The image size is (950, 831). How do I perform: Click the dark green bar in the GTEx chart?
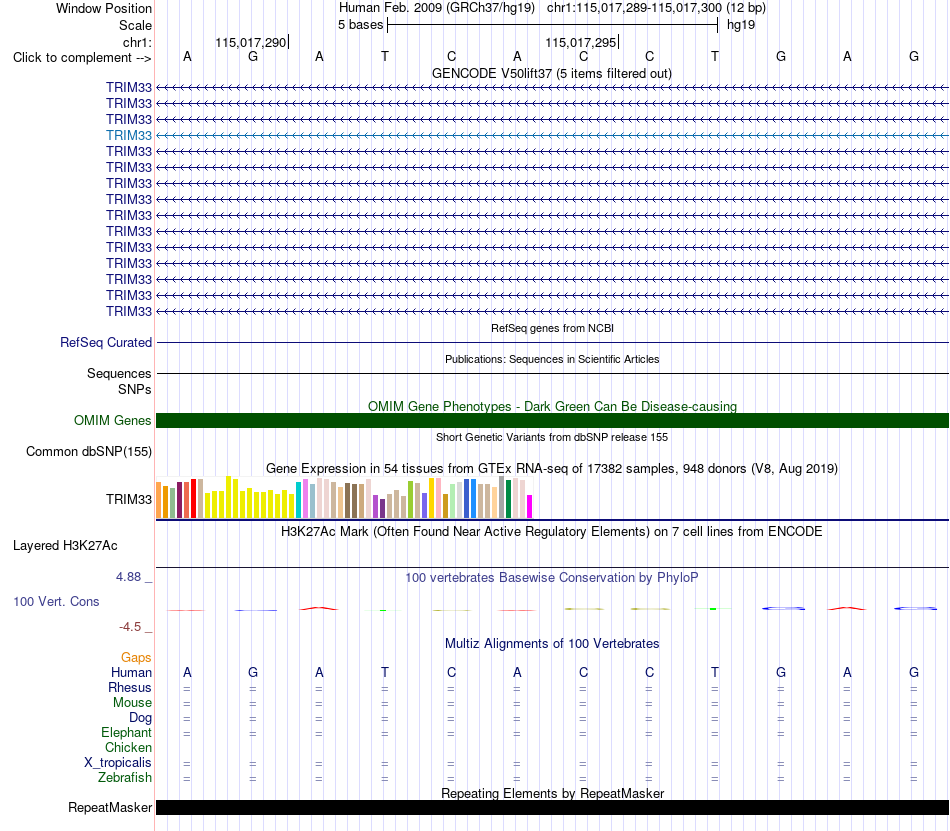[x=508, y=498]
